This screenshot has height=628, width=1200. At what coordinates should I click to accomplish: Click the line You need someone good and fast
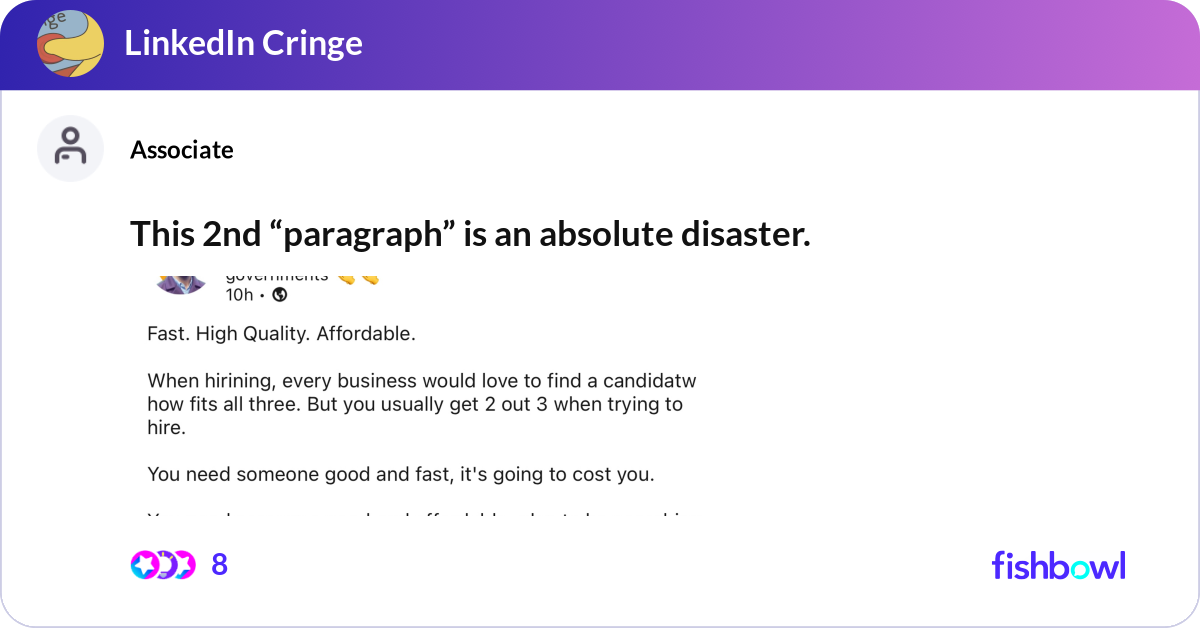(x=401, y=474)
